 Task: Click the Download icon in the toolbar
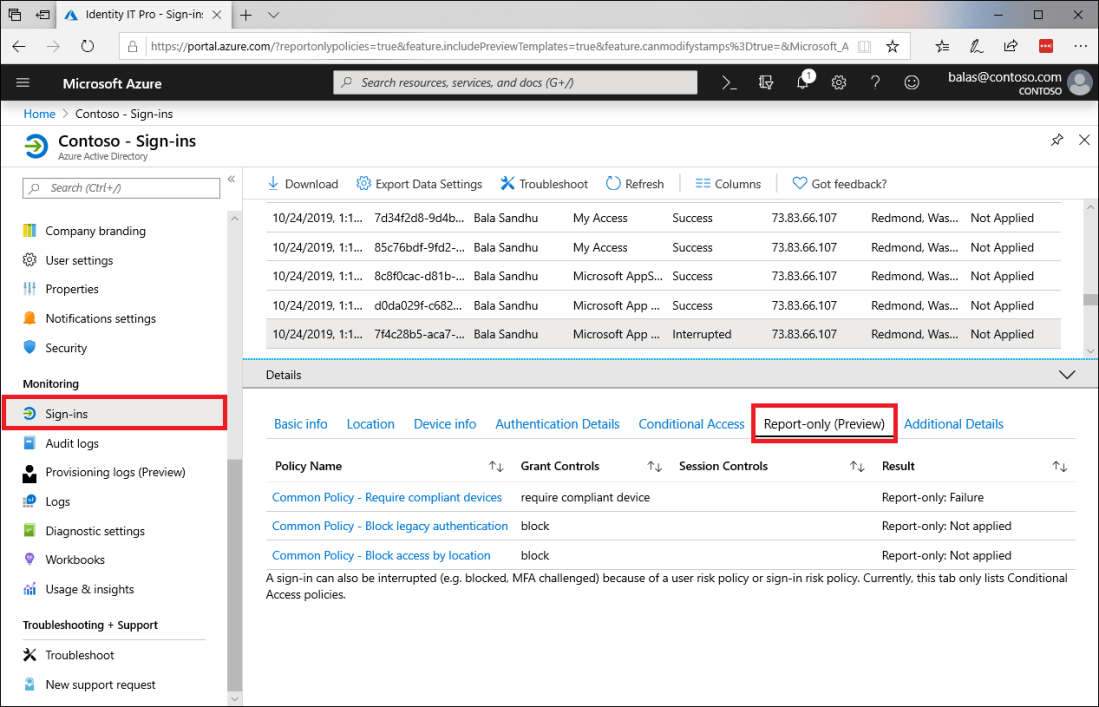pos(272,183)
